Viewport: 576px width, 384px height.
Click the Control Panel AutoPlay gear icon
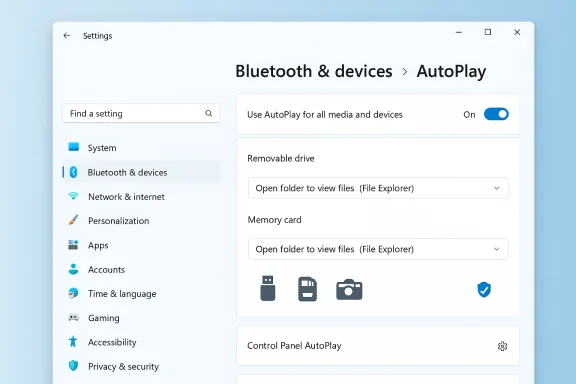pyautogui.click(x=502, y=346)
